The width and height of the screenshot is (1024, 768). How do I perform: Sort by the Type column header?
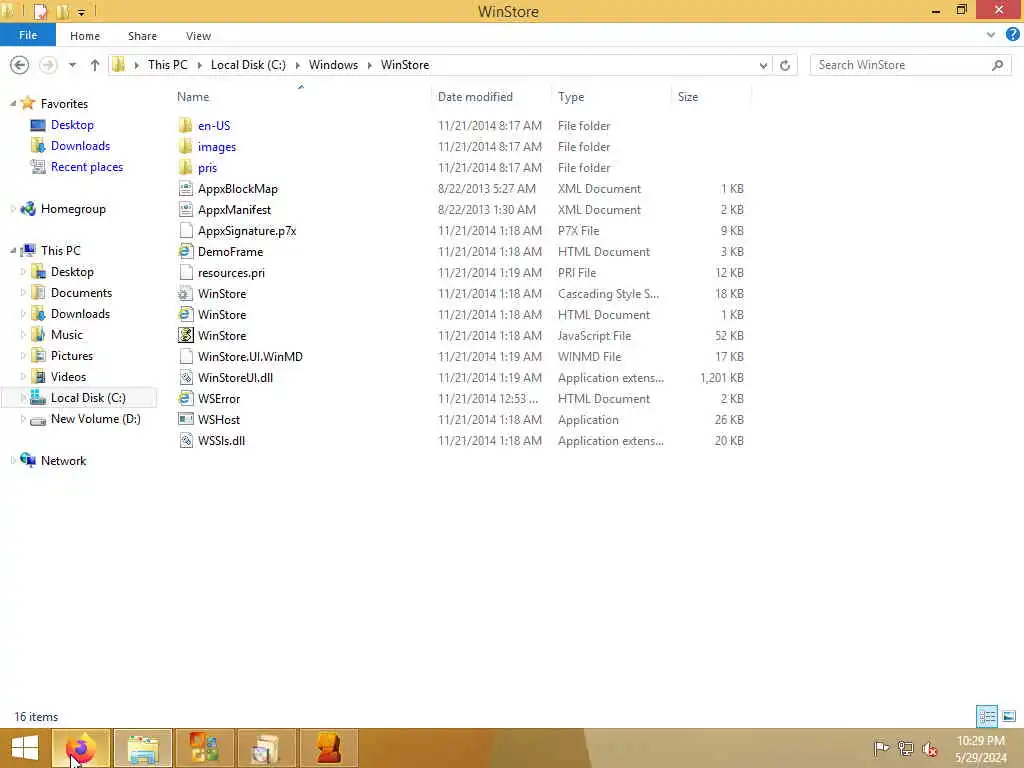coord(571,97)
